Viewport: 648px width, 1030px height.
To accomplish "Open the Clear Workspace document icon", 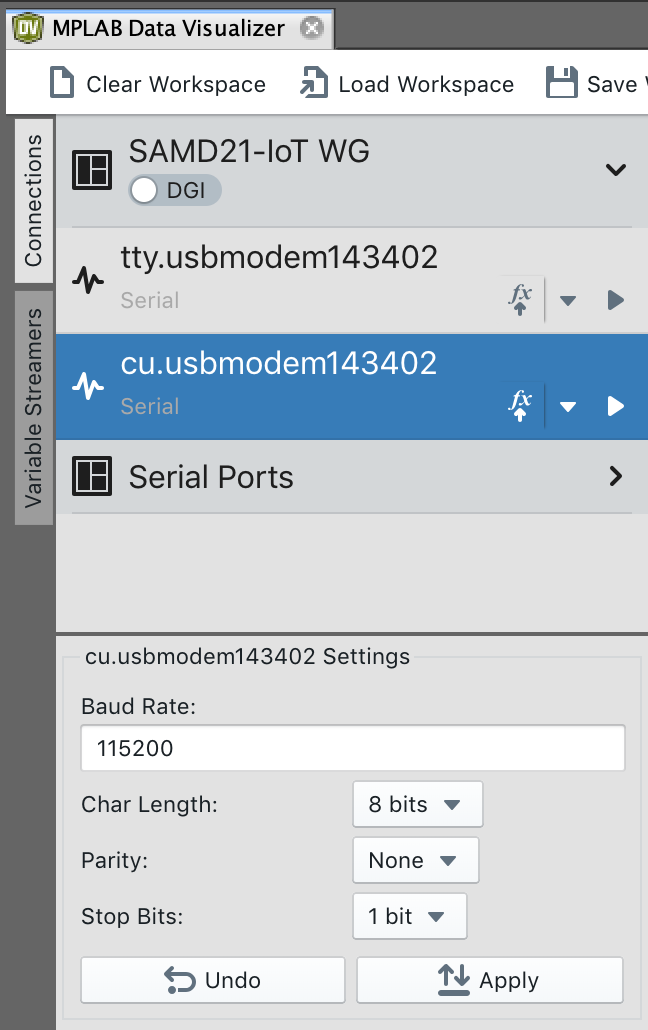I will [61, 84].
